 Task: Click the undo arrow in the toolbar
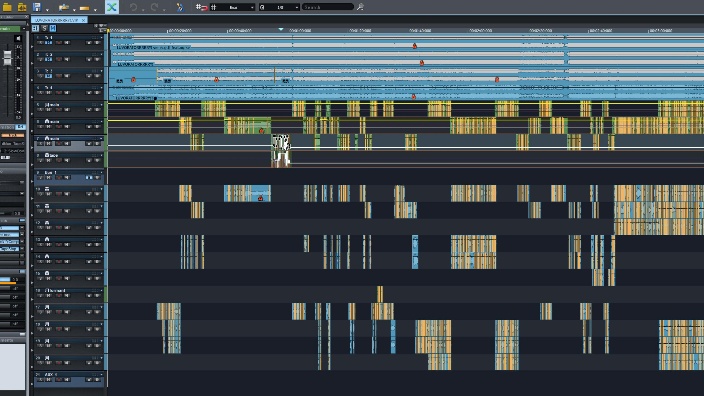[x=133, y=7]
